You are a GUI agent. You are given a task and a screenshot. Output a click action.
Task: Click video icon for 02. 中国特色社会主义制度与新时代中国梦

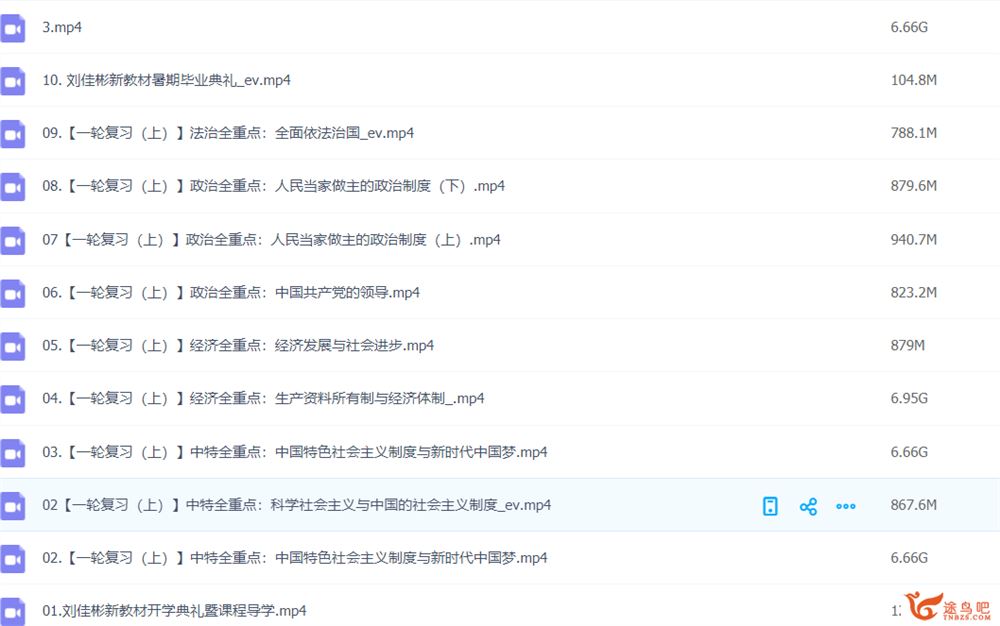tap(12, 559)
